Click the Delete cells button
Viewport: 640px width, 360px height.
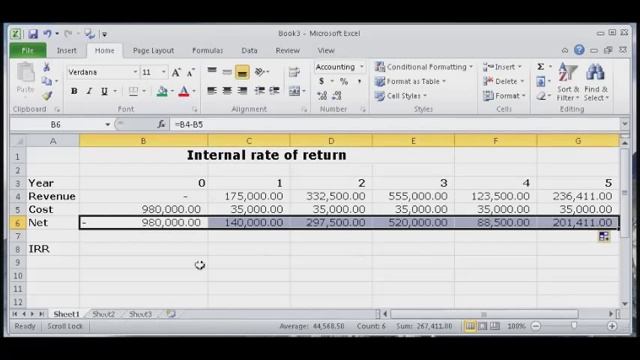pyautogui.click(x=504, y=81)
